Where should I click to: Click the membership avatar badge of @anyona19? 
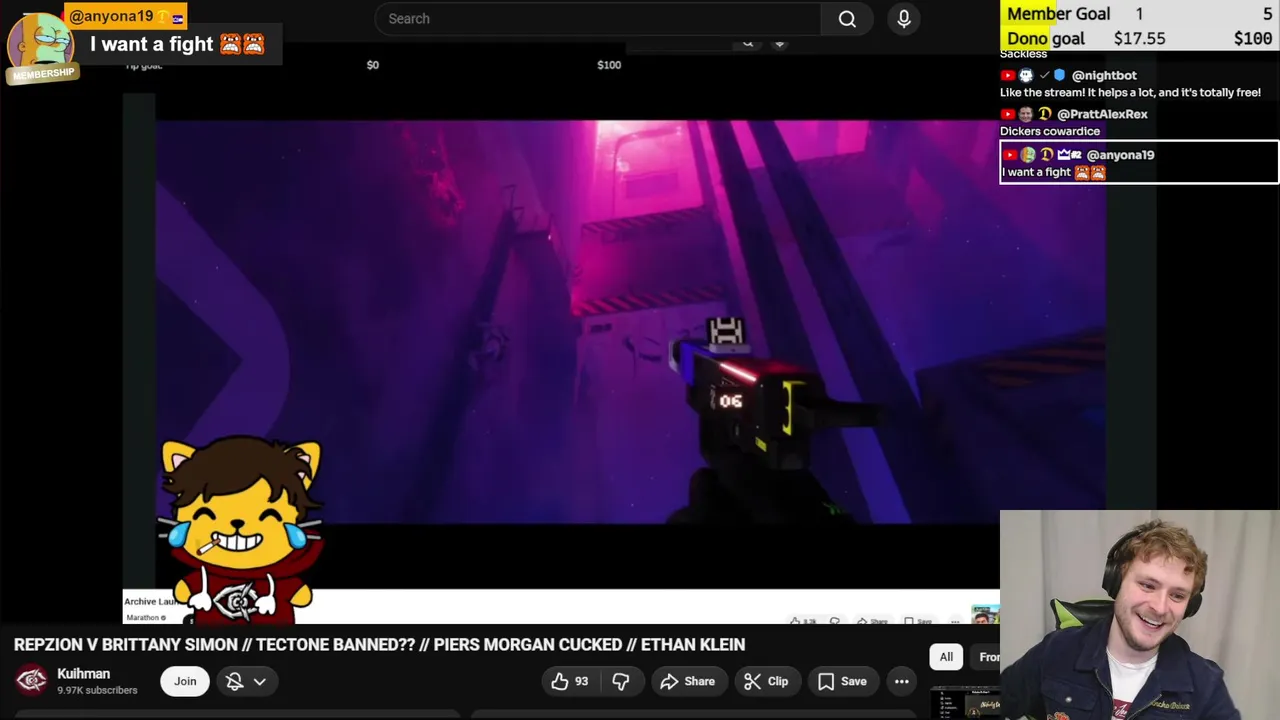42,48
